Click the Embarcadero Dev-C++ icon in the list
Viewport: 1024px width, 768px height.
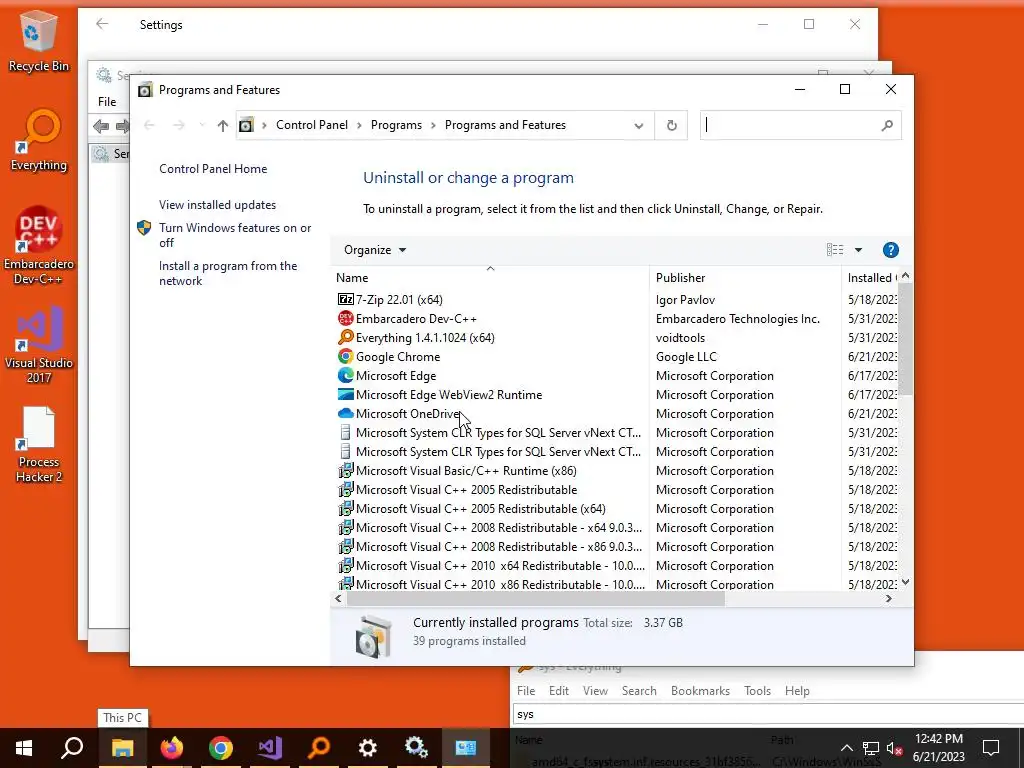click(345, 319)
